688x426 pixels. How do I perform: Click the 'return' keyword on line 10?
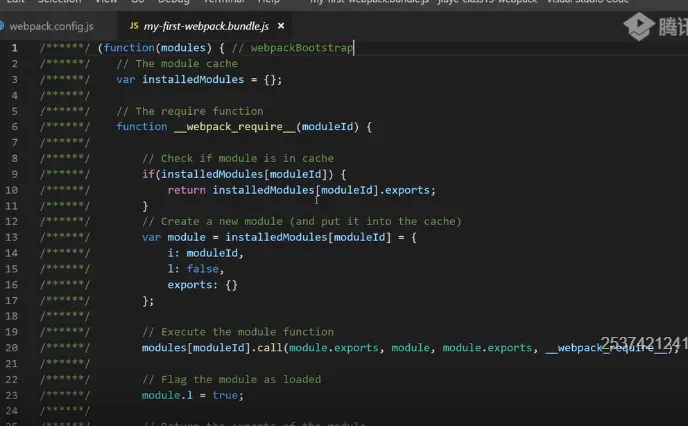click(186, 190)
